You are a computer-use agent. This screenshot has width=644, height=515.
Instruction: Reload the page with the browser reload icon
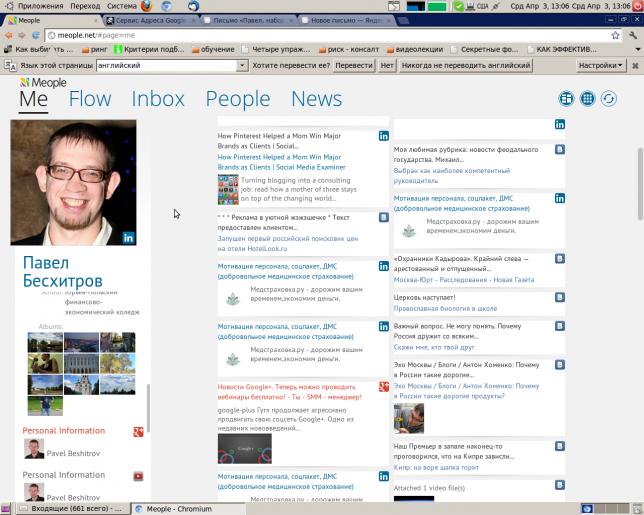click(x=36, y=35)
